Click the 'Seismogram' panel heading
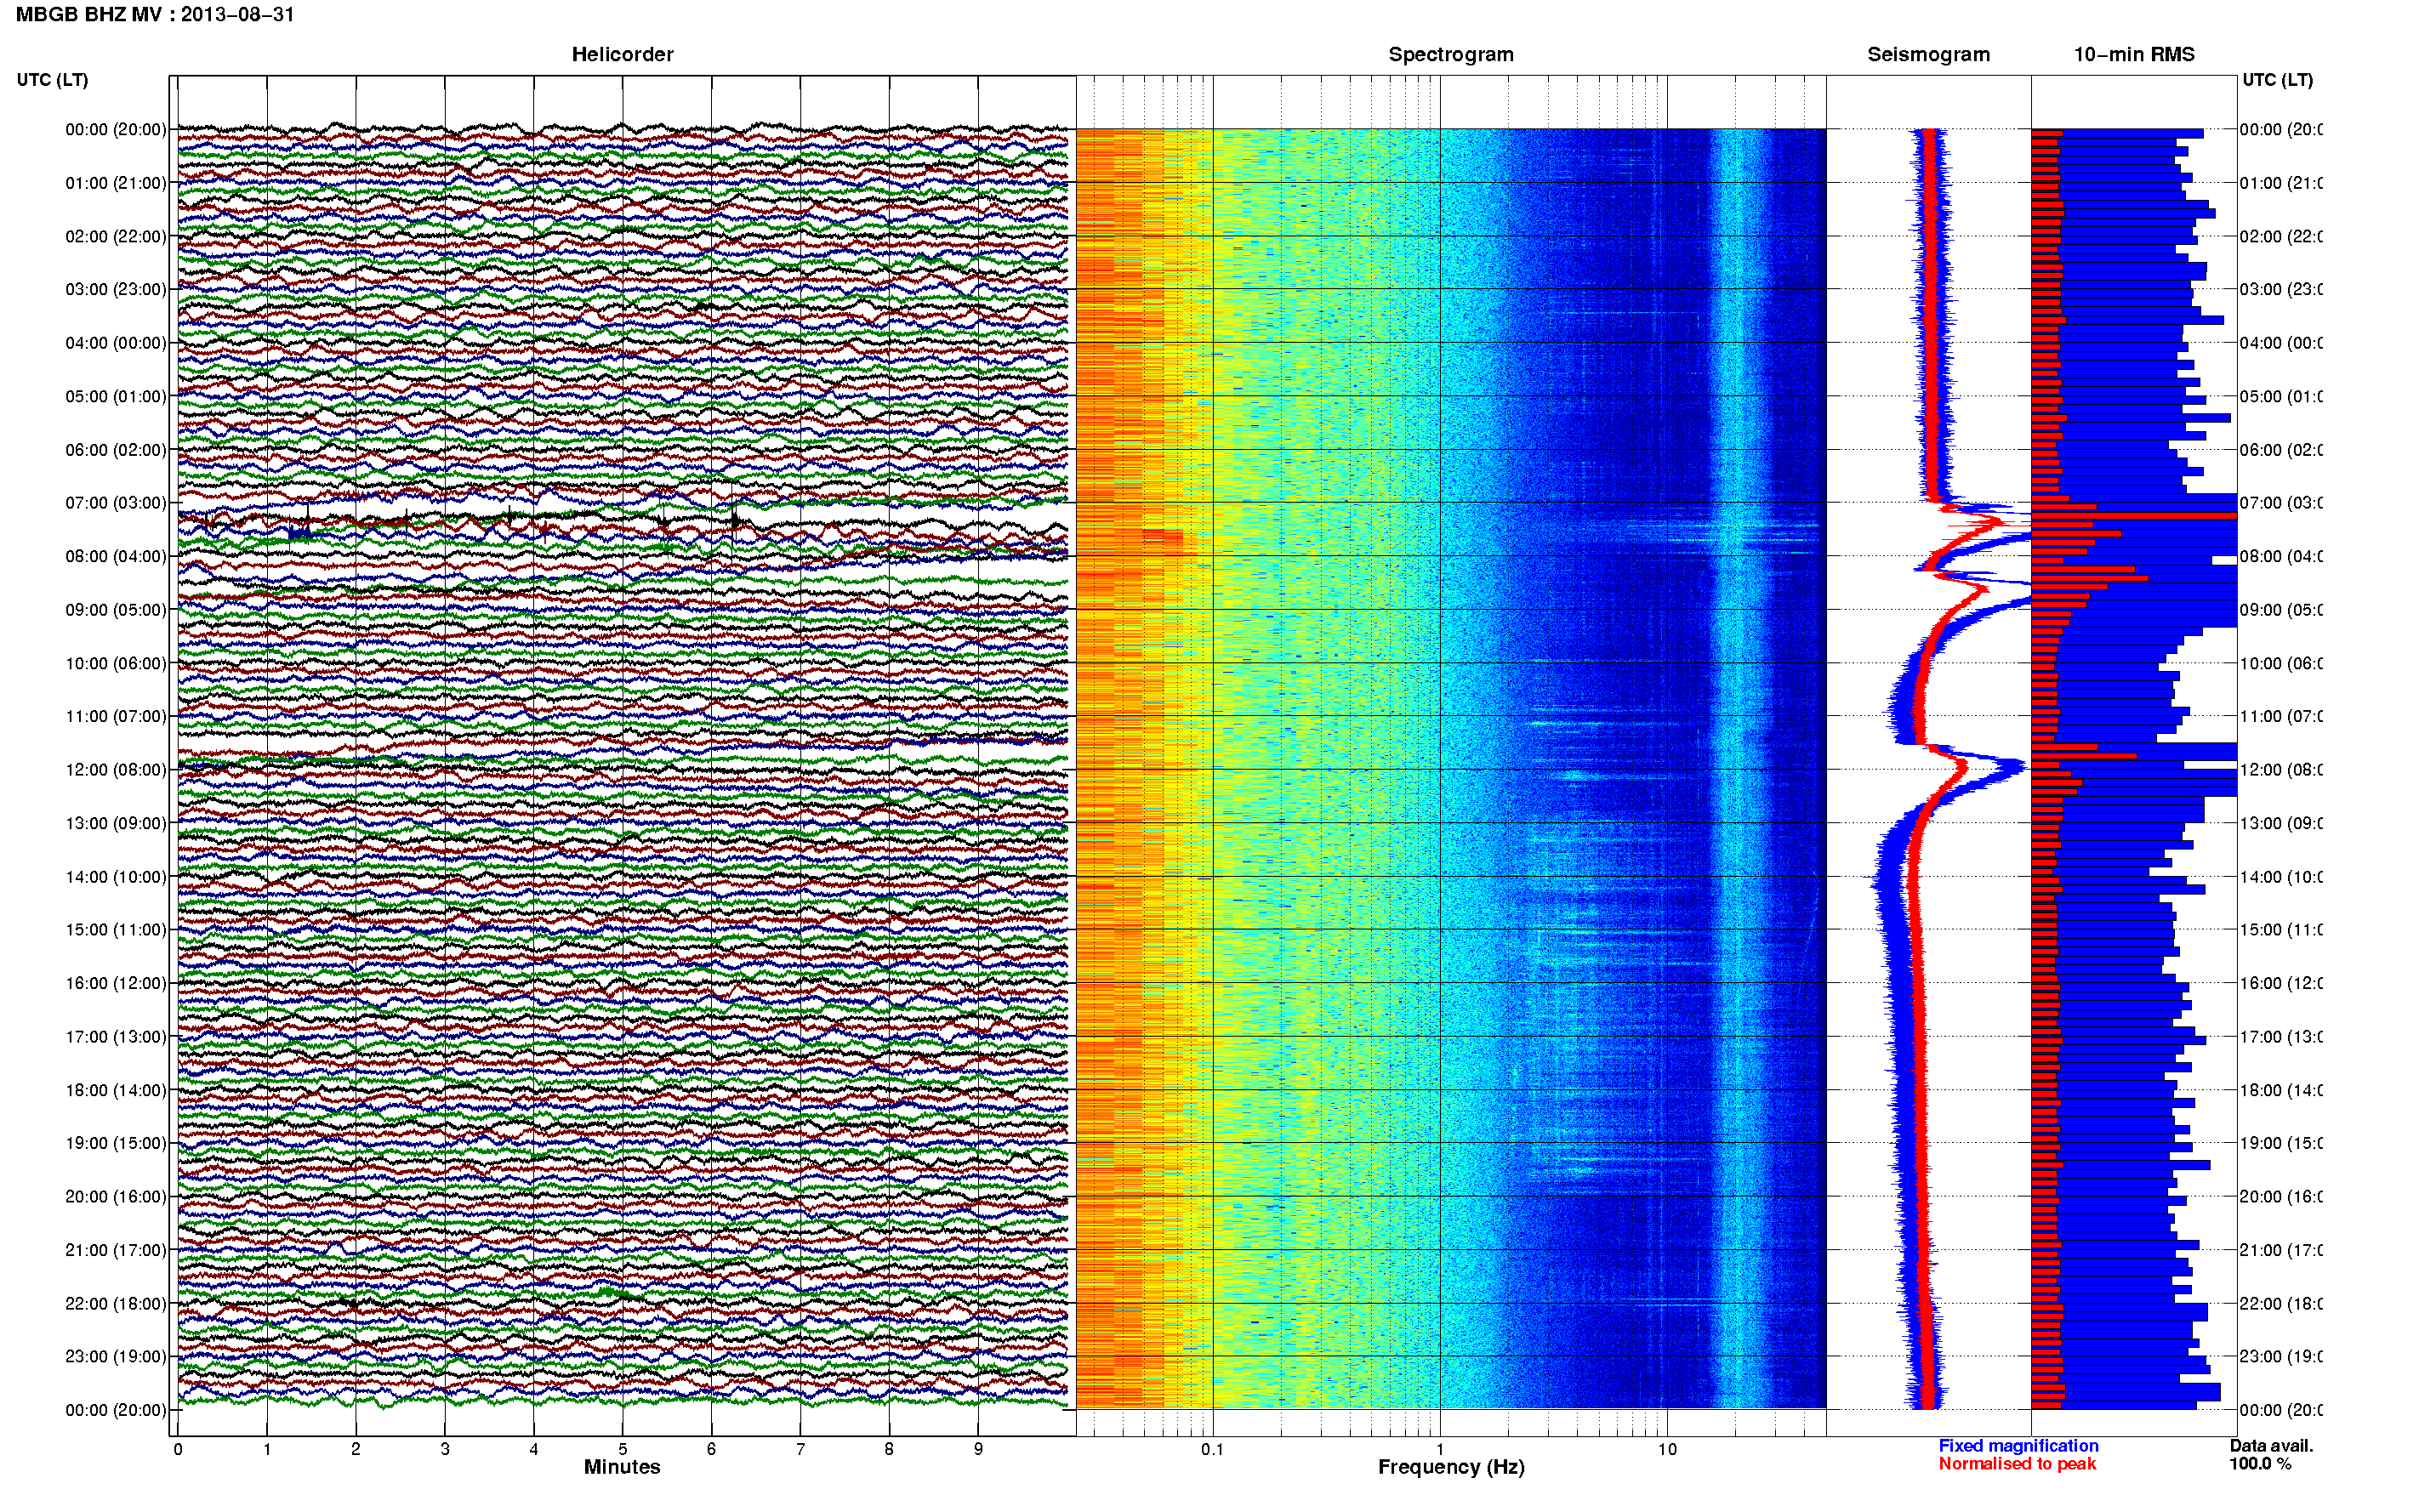 [1928, 54]
